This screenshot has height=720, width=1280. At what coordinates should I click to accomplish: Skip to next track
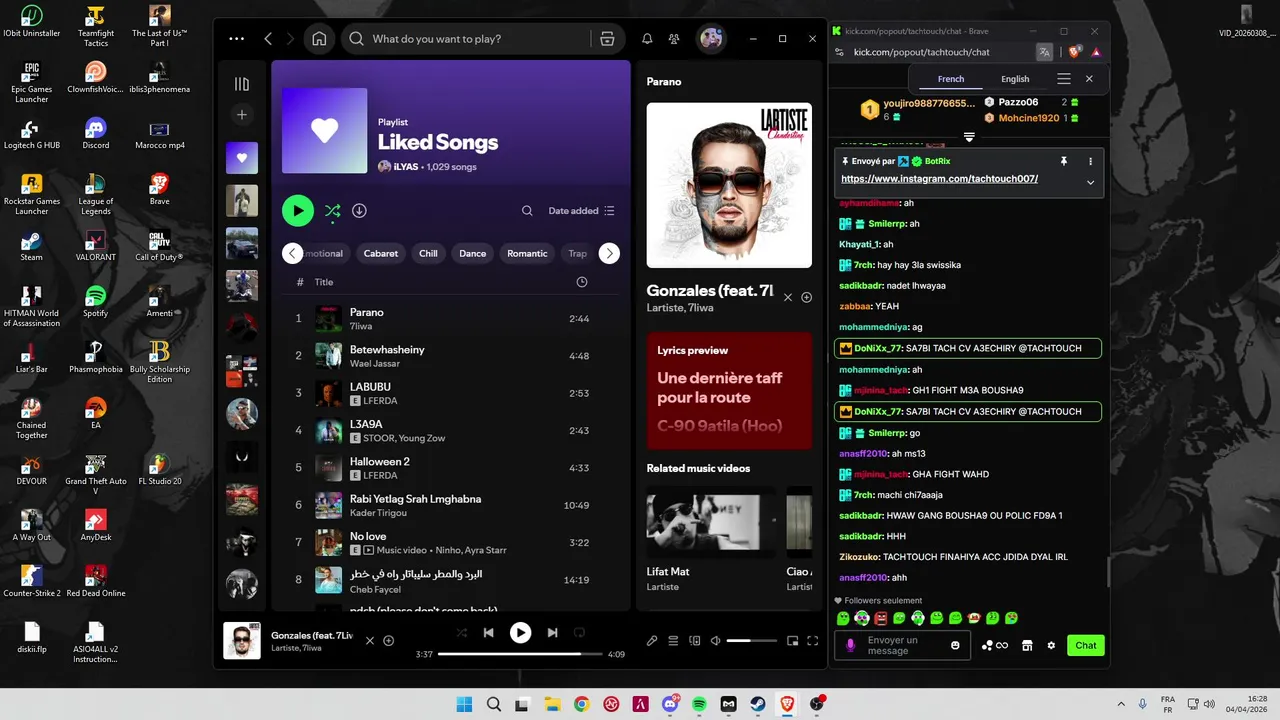coord(552,633)
